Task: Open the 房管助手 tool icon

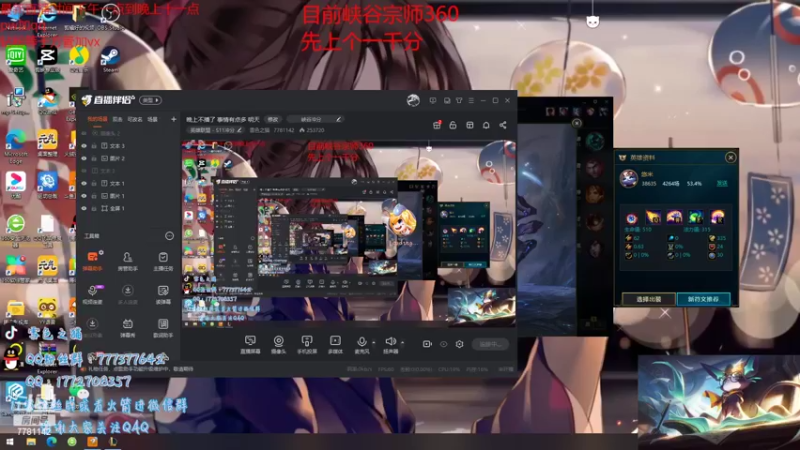Action: point(128,261)
